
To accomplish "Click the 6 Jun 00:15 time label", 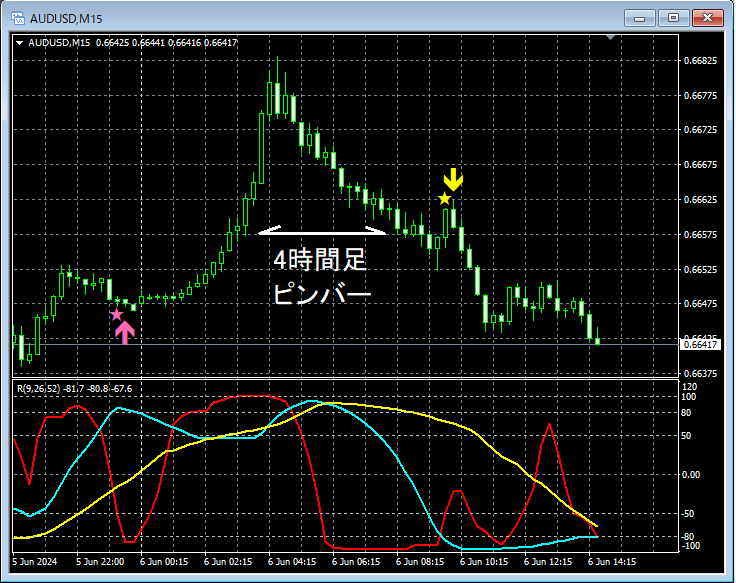I will pyautogui.click(x=164, y=562).
